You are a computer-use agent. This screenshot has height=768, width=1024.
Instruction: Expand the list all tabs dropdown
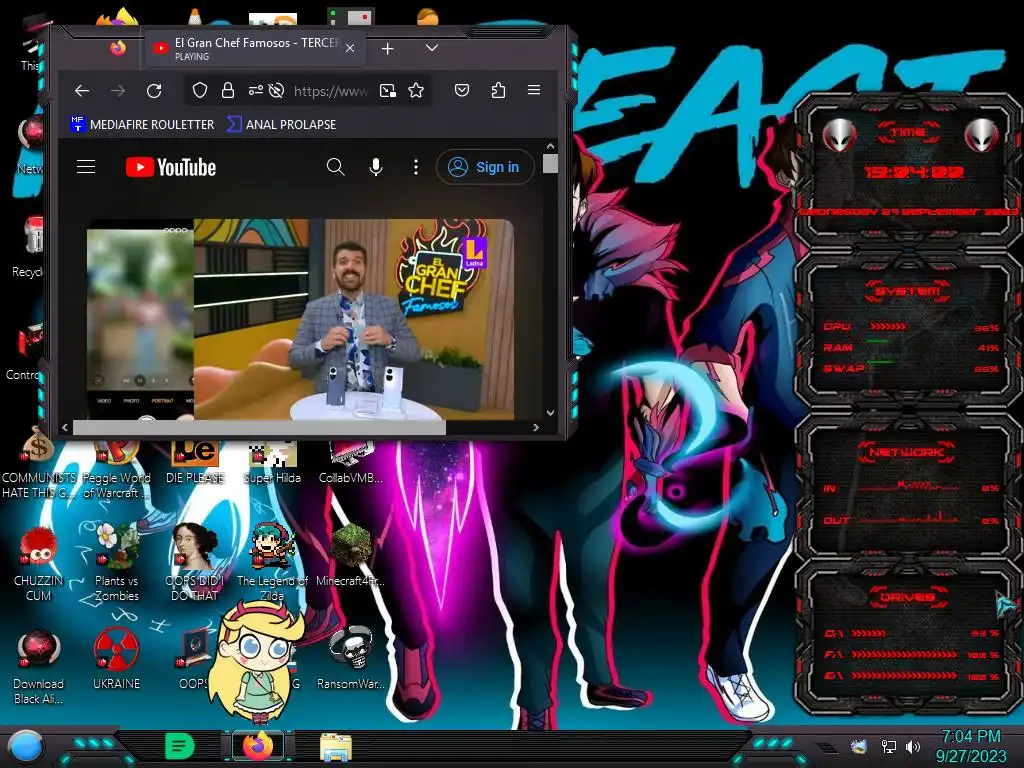pos(432,48)
